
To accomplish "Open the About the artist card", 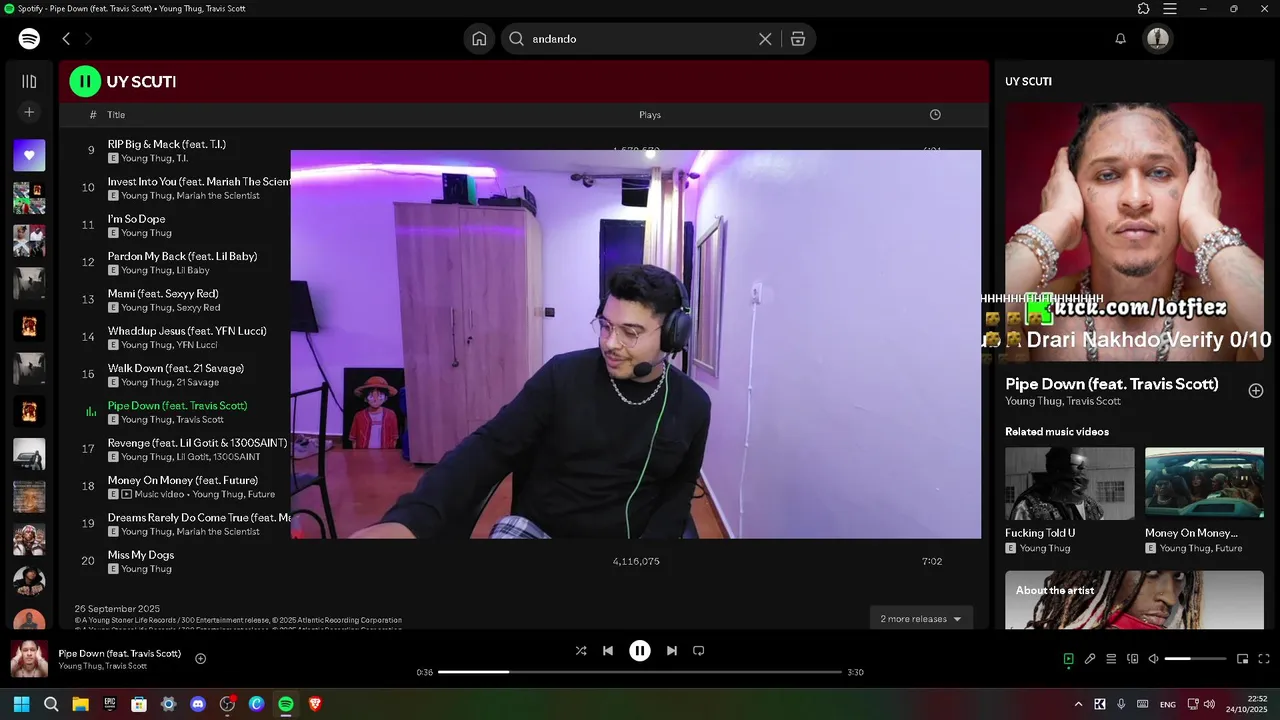I will point(1134,600).
